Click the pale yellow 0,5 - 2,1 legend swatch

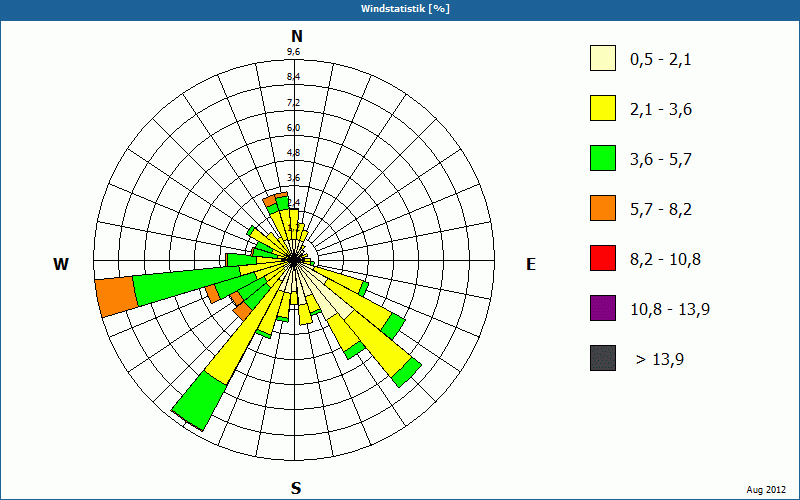[603, 58]
